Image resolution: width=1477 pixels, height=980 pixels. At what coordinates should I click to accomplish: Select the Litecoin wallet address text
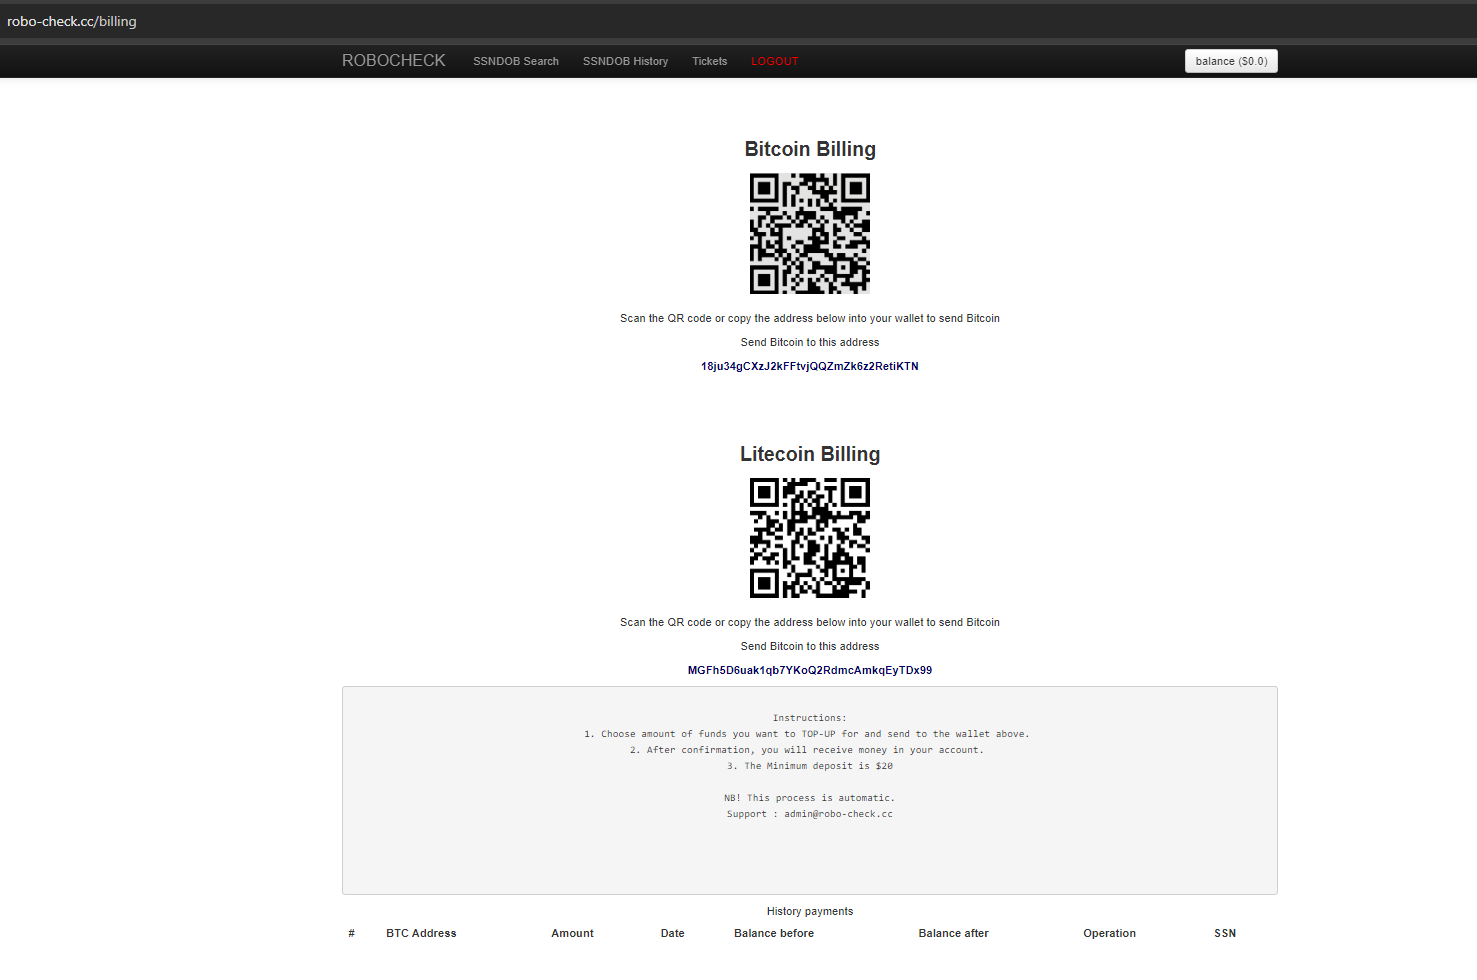click(809, 671)
